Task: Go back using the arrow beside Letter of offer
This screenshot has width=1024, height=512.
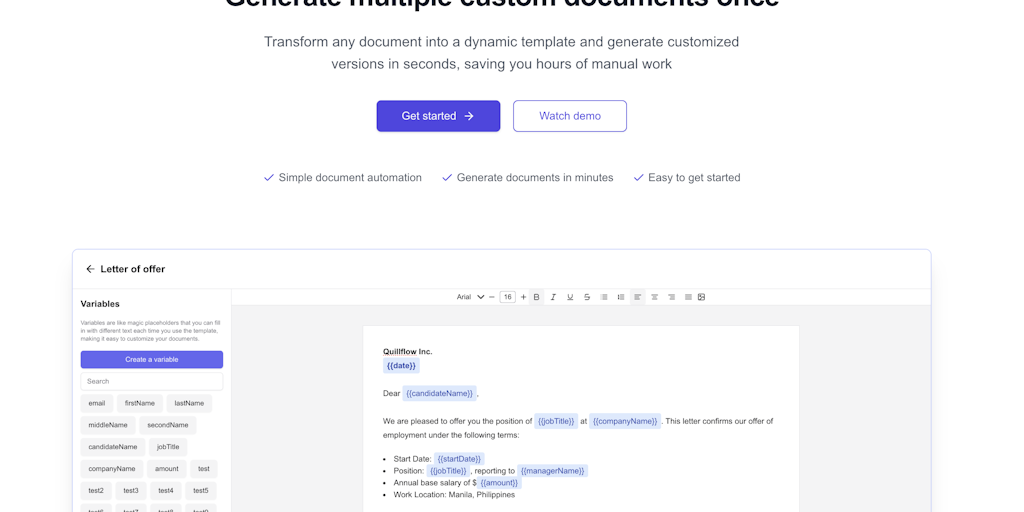Action: coord(90,269)
